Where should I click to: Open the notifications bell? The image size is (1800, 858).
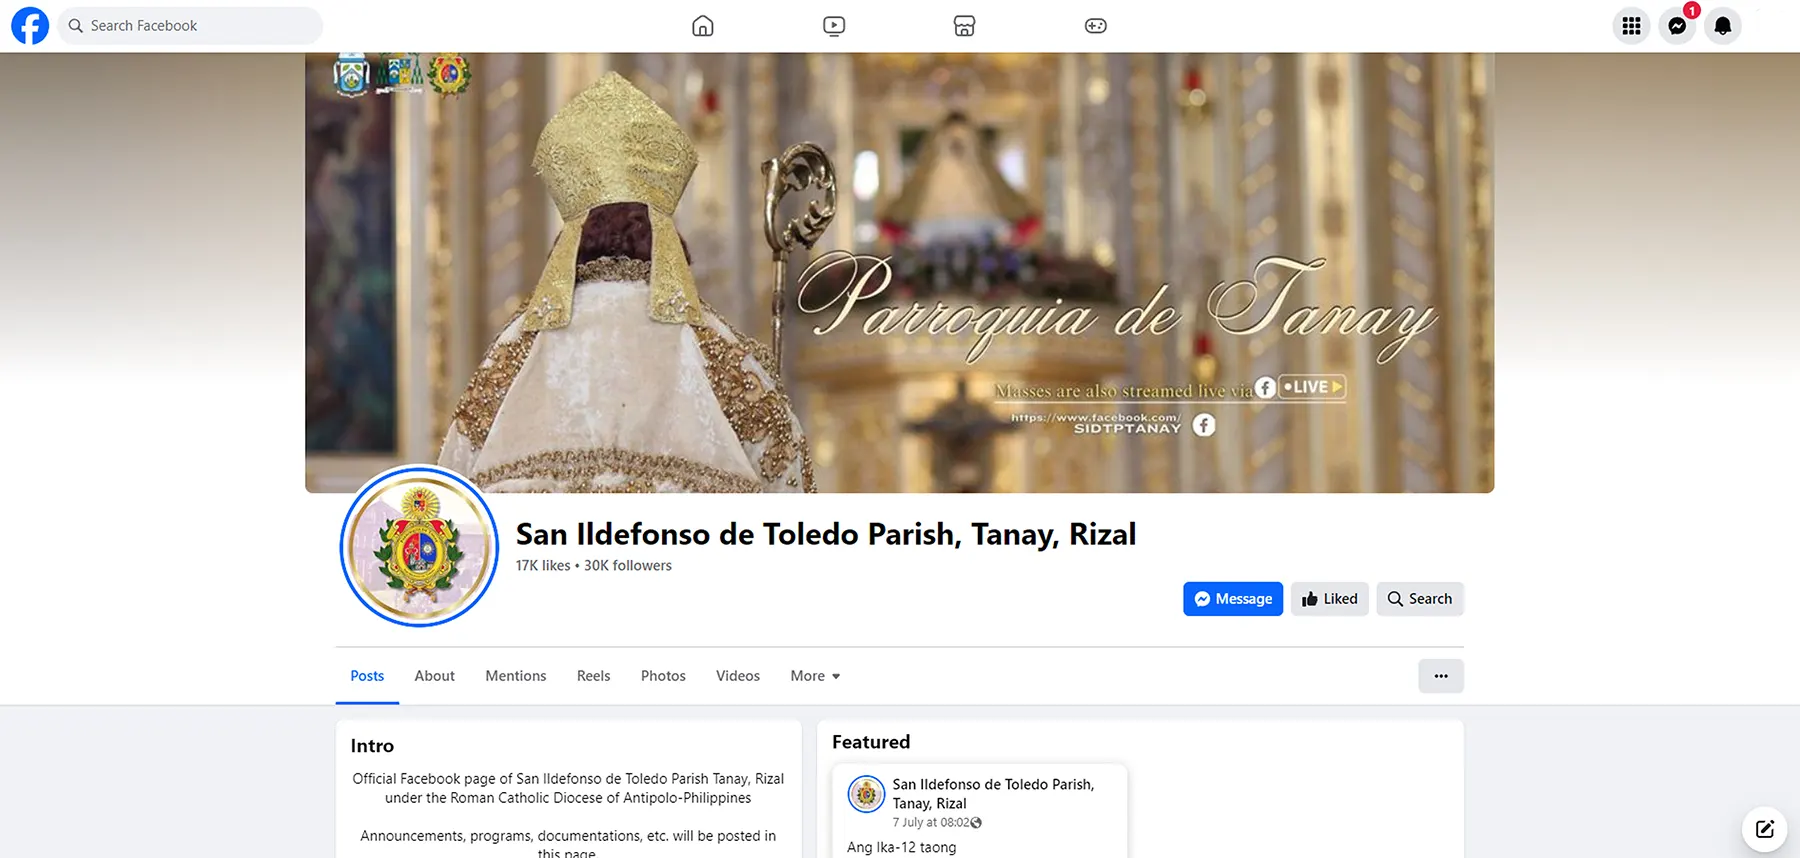pyautogui.click(x=1722, y=26)
